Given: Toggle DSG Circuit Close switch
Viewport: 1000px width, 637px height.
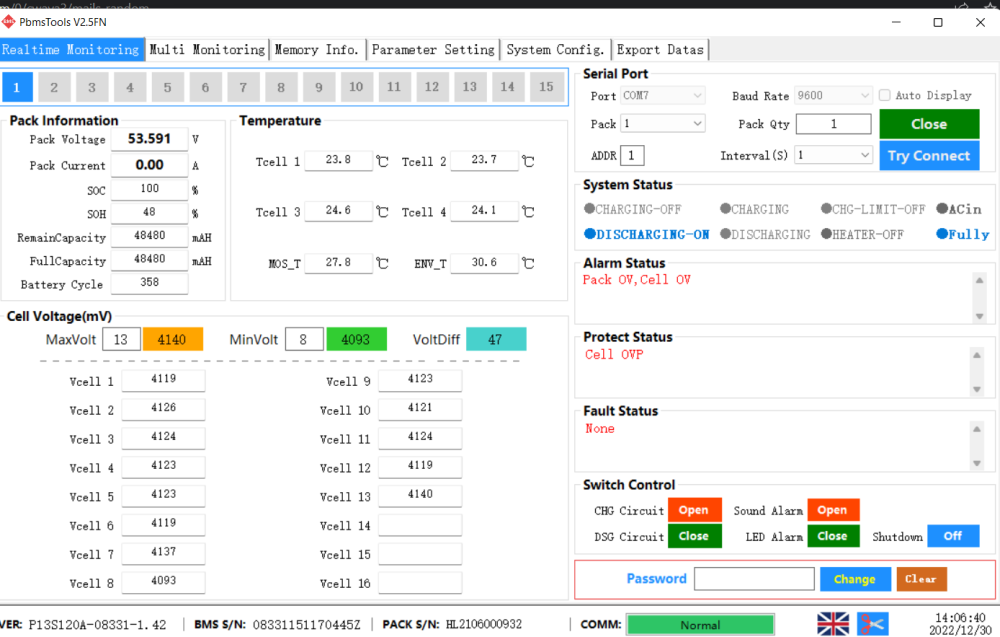Looking at the screenshot, I should (x=695, y=536).
